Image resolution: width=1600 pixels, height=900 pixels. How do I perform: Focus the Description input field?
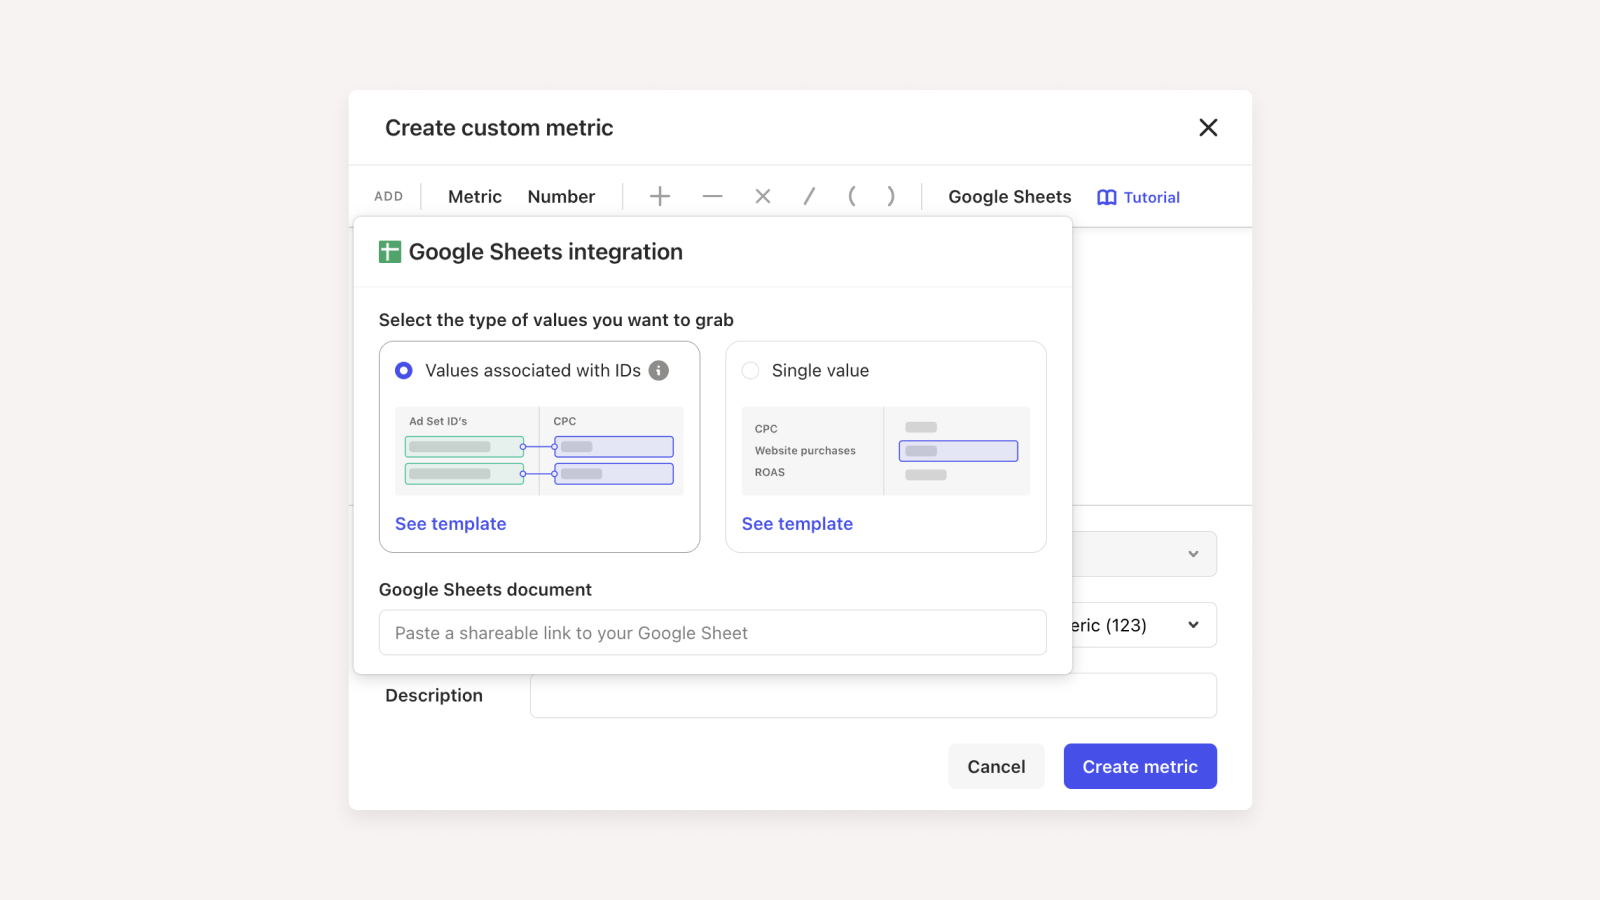(x=873, y=695)
